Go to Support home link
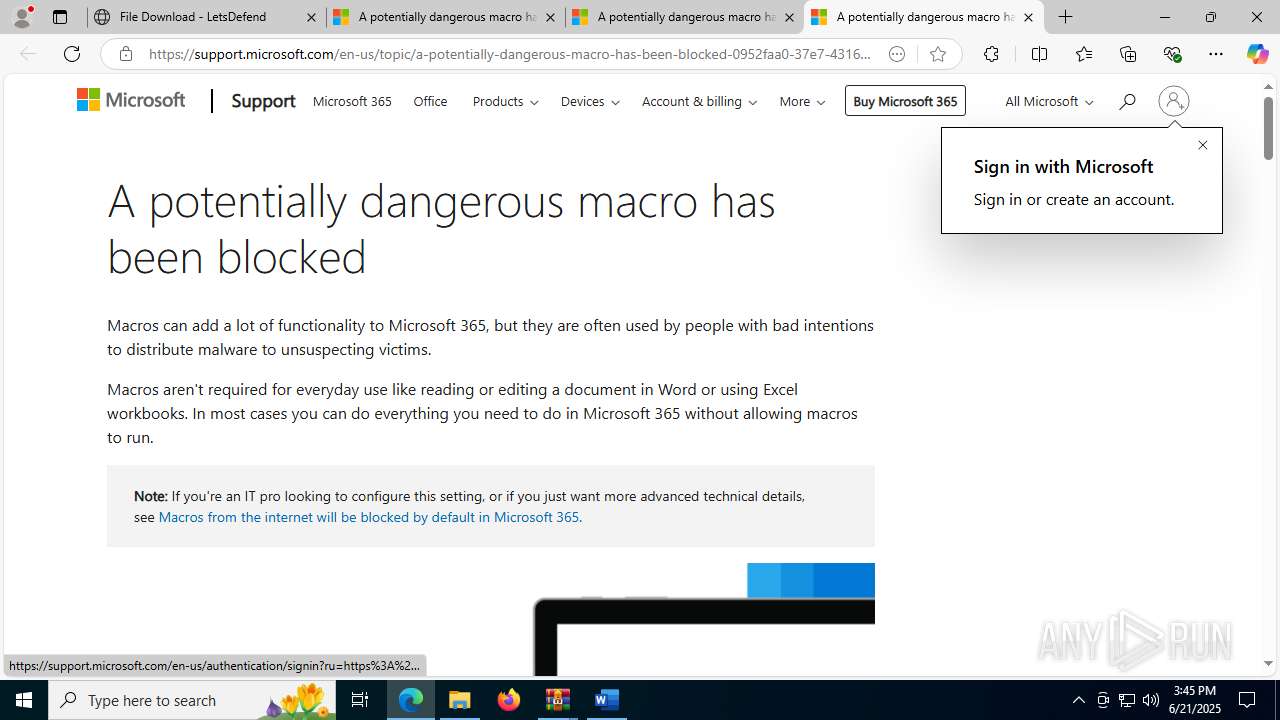This screenshot has height=720, width=1280. 263,101
